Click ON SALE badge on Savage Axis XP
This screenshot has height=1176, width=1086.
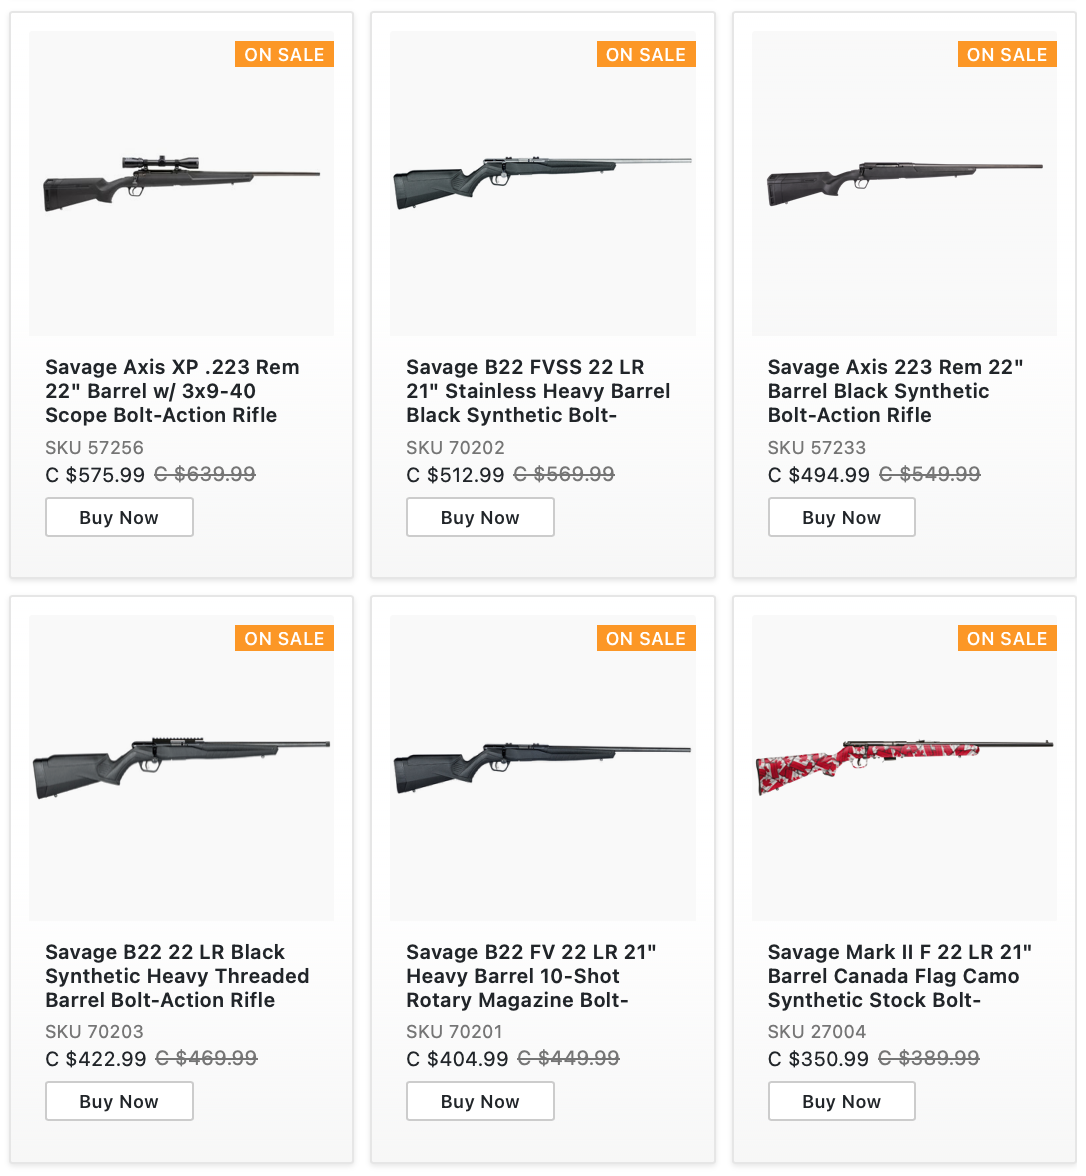284,54
